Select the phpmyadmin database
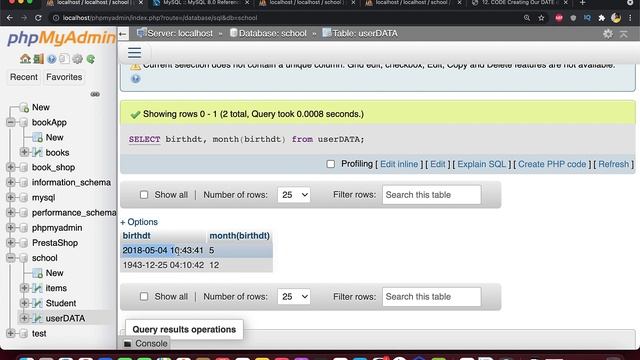Image resolution: width=640 pixels, height=360 pixels. click(57, 228)
